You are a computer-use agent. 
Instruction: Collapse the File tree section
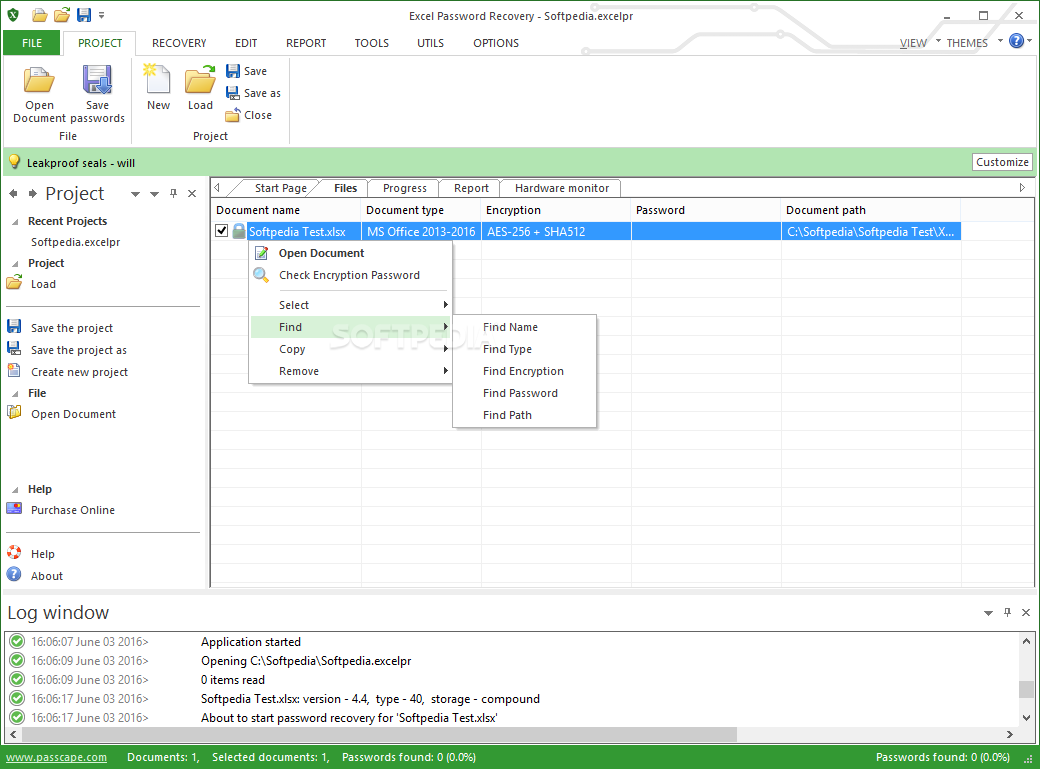click(15, 393)
